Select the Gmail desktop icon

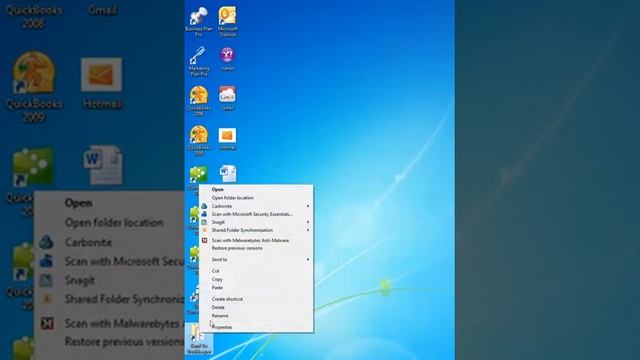coord(227,98)
